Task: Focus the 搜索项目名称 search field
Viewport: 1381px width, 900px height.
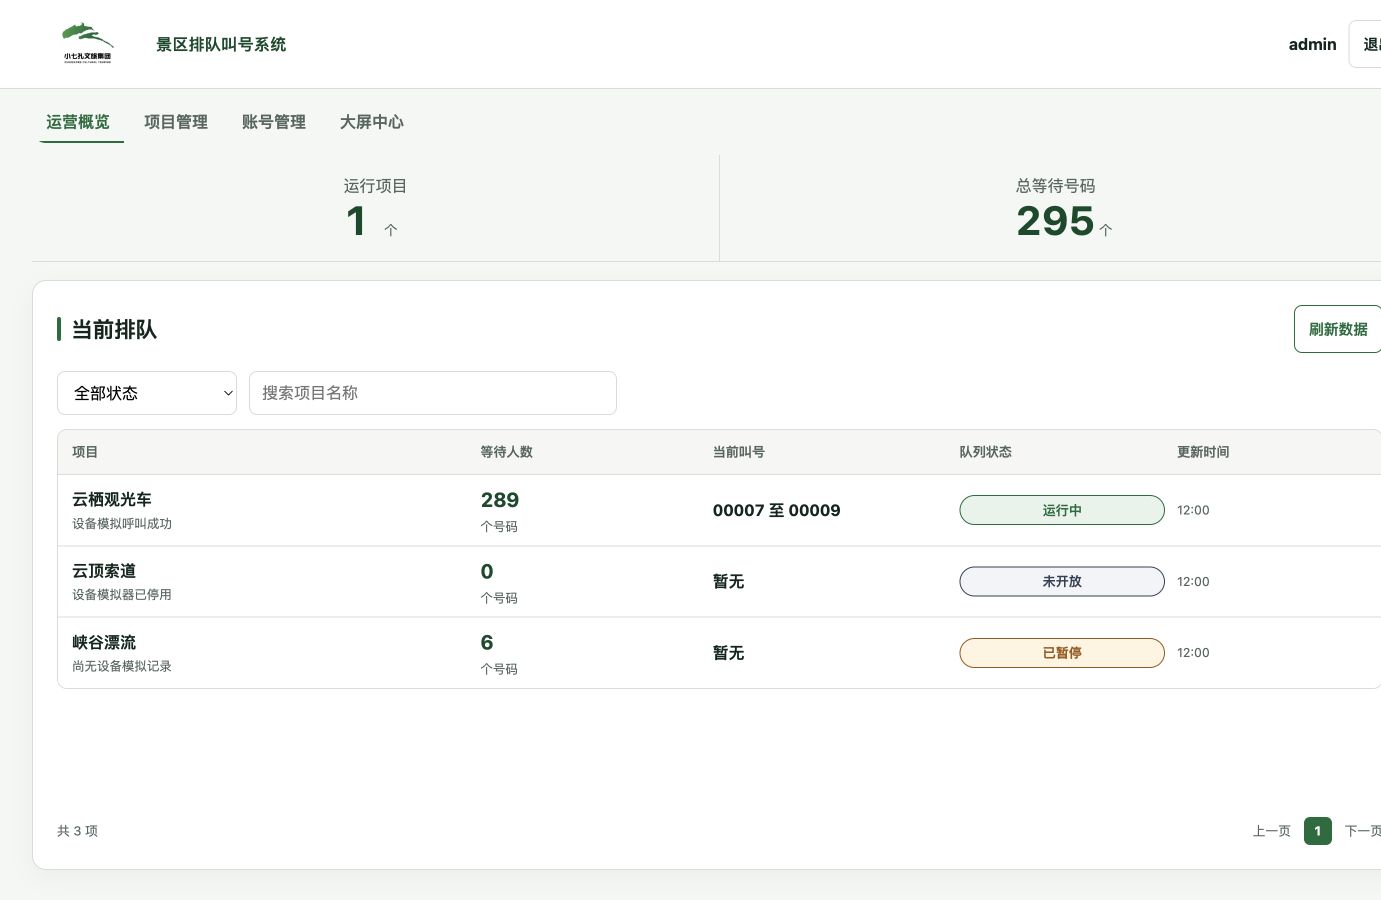Action: [x=433, y=393]
